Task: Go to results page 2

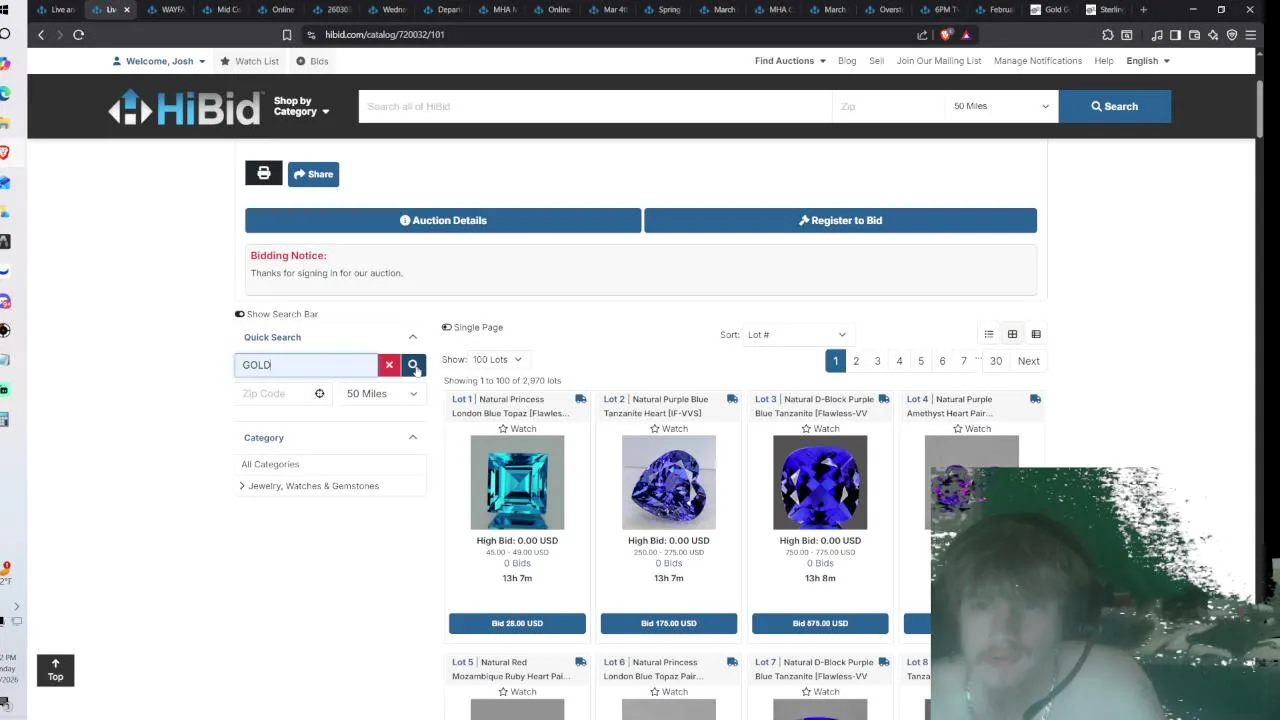Action: point(856,361)
